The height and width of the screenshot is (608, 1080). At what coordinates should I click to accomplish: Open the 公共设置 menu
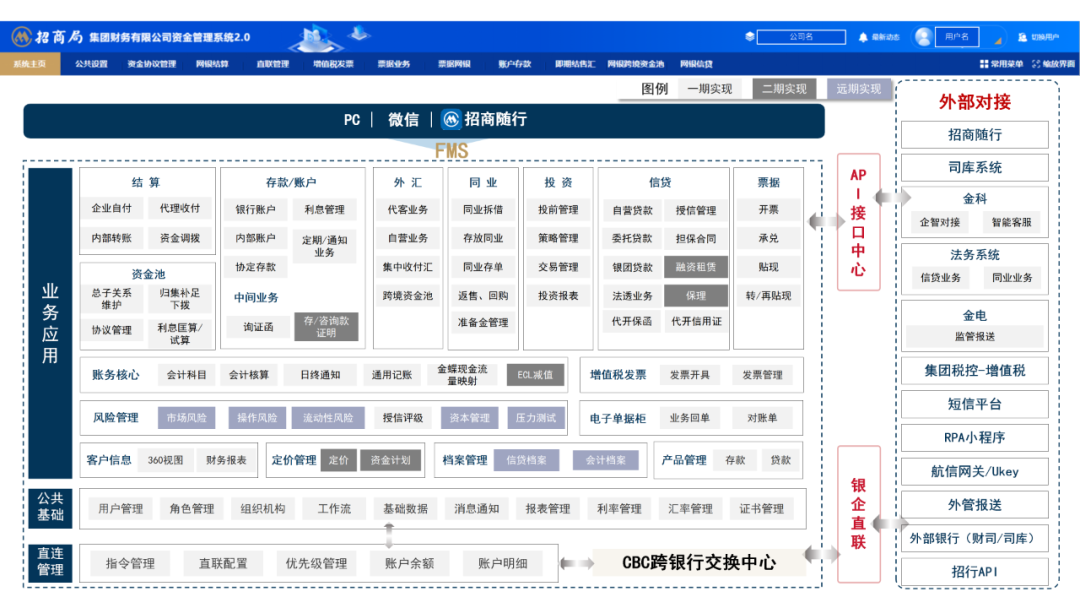click(91, 64)
